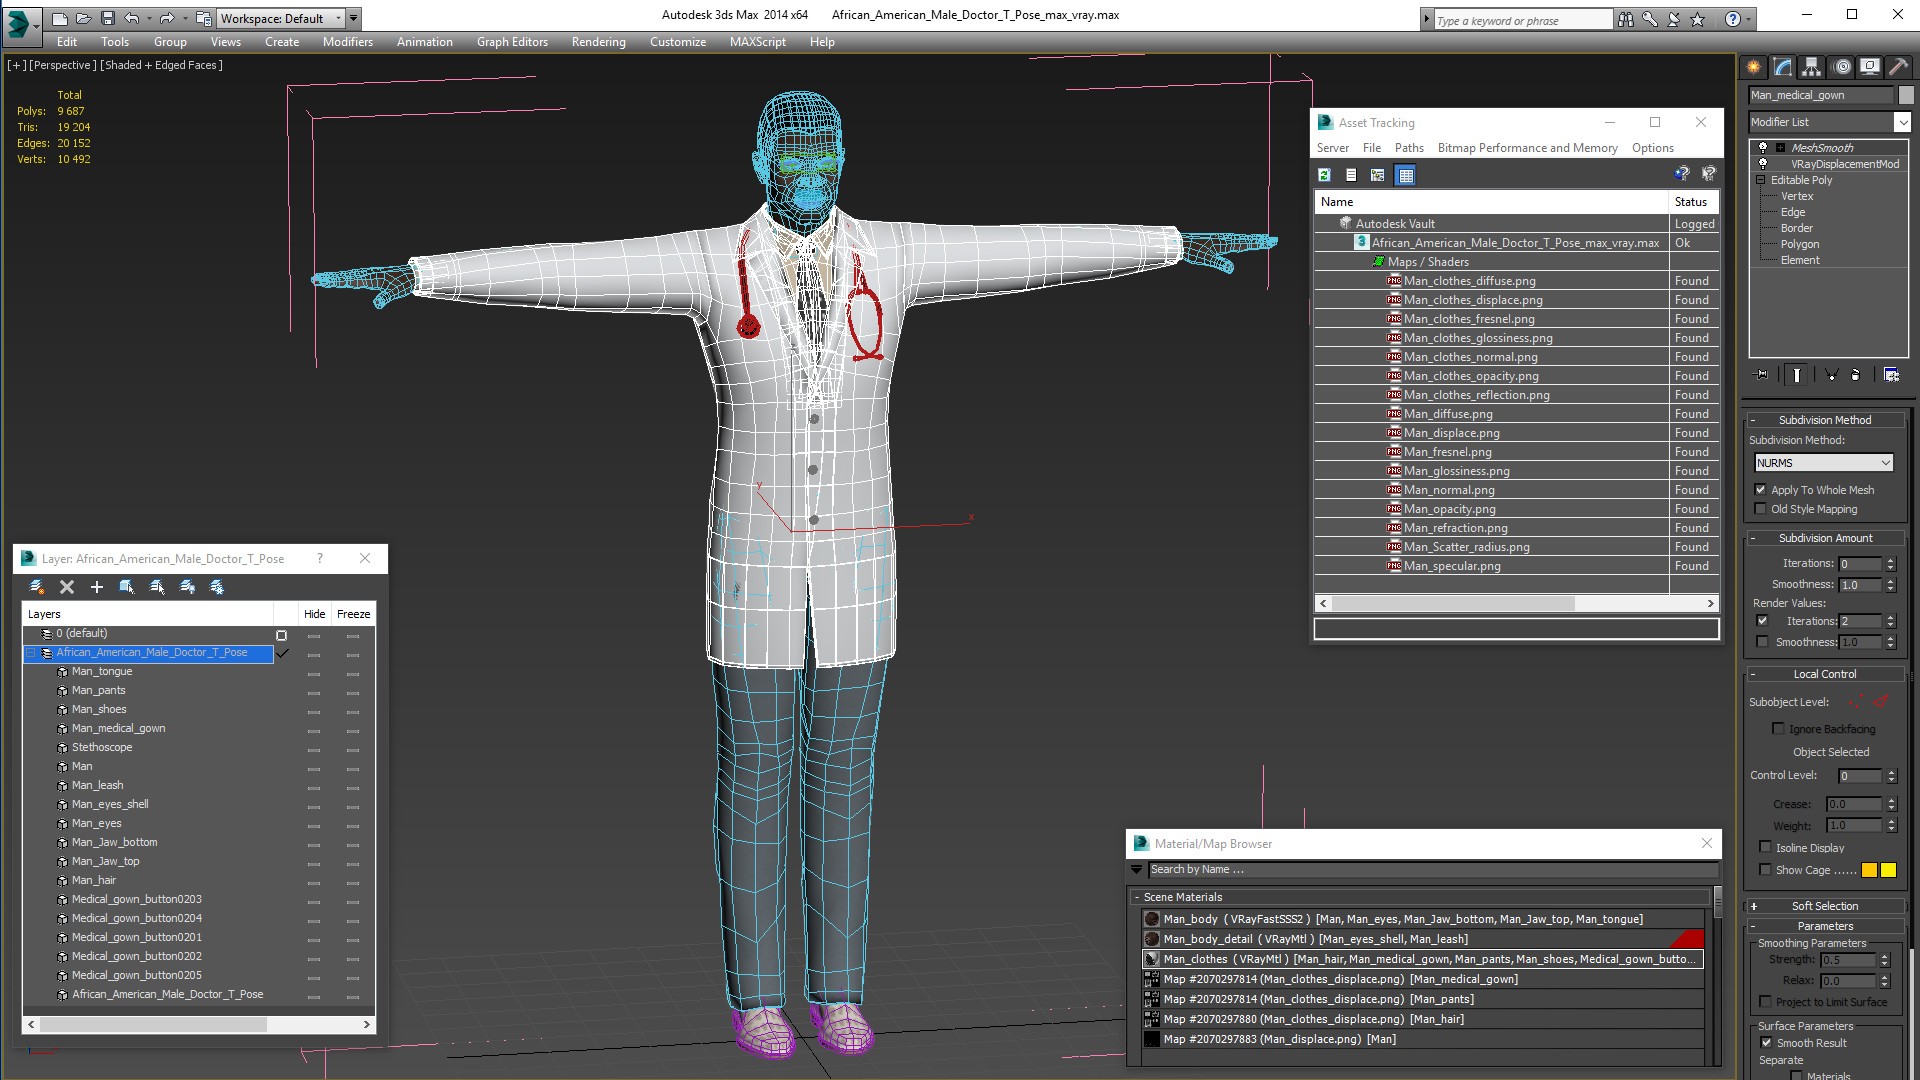The width and height of the screenshot is (1920, 1080).
Task: Open the Modifiers menu
Action: coord(347,42)
